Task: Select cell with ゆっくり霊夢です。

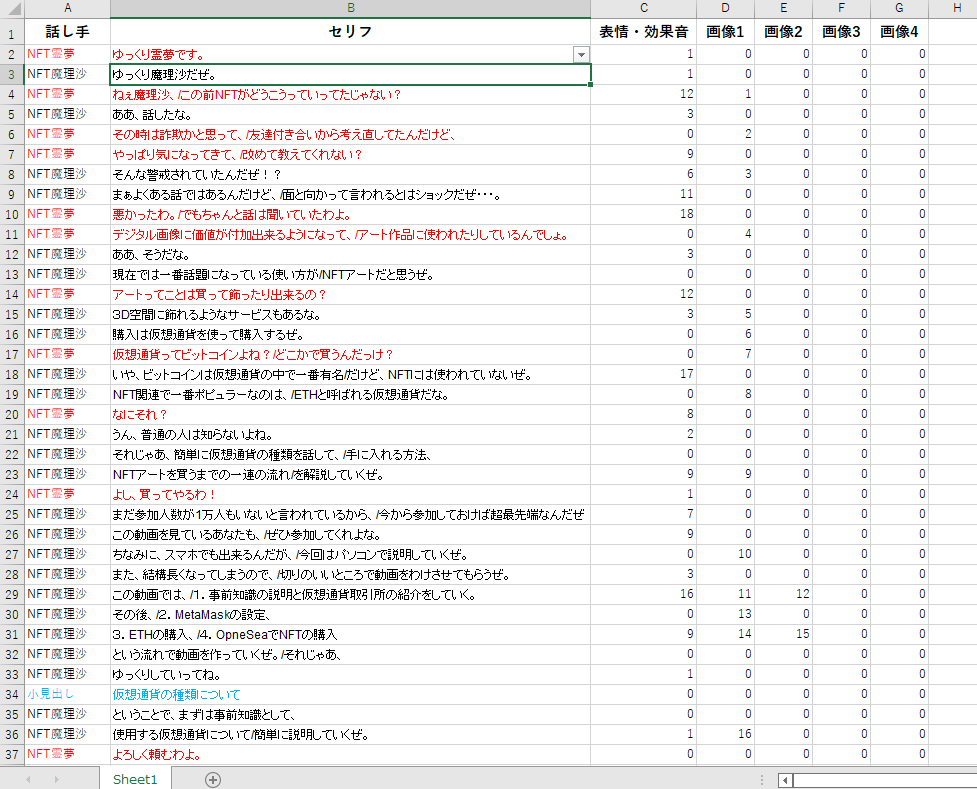Action: 351,54
